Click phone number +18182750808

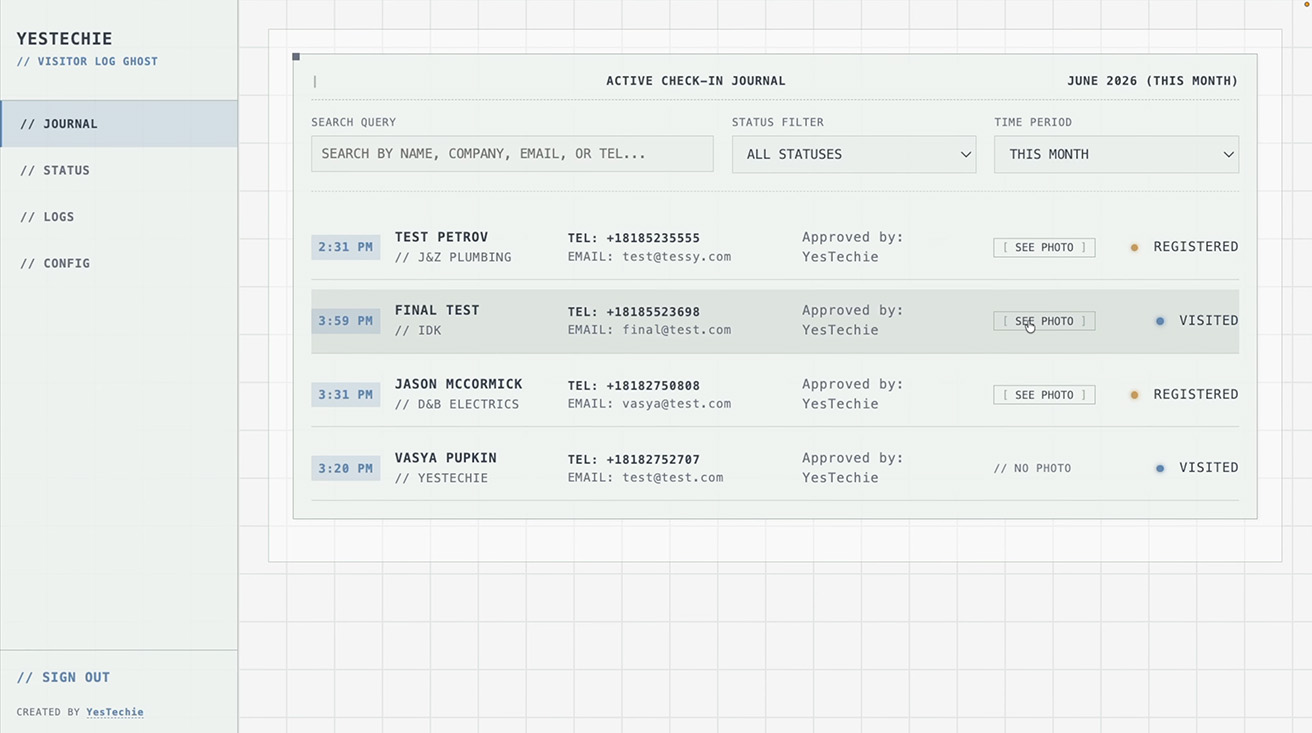tap(653, 386)
